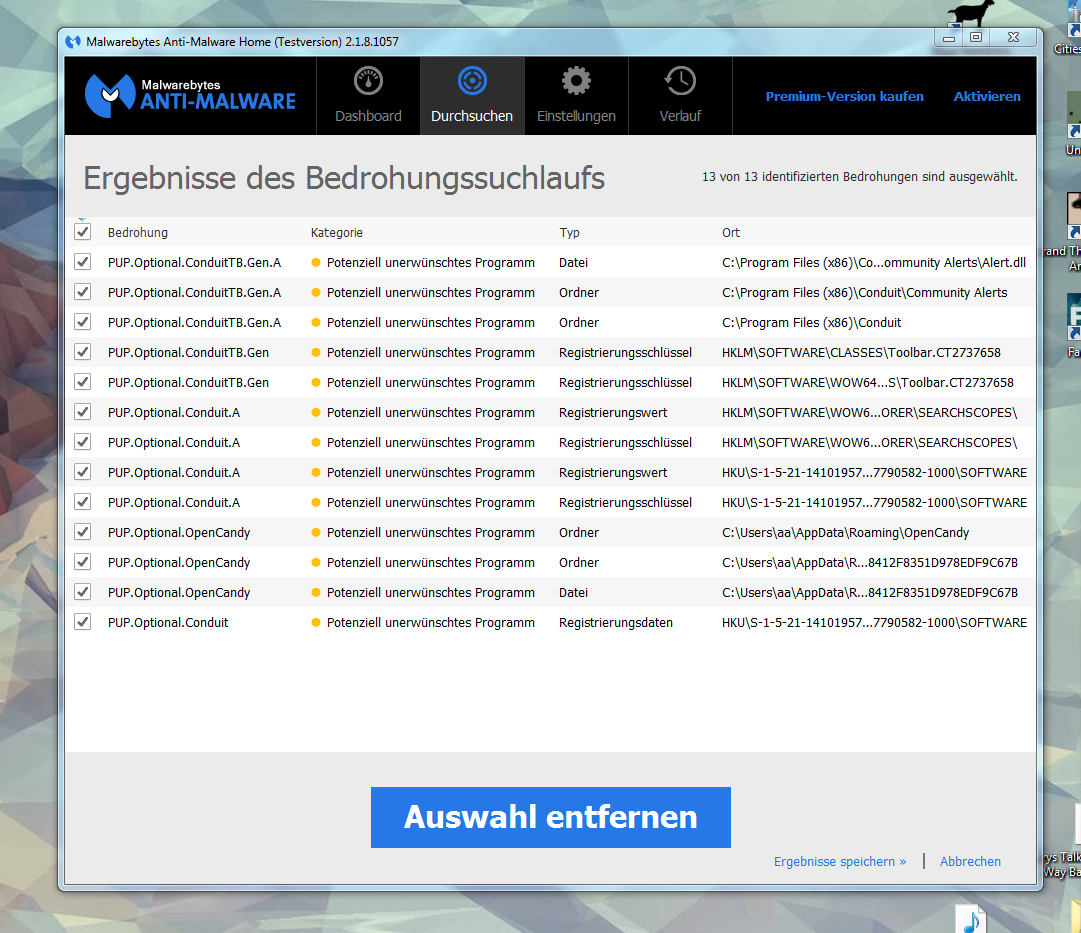The height and width of the screenshot is (933, 1081).
Task: Open the goat icon on the desktop
Action: 970,14
